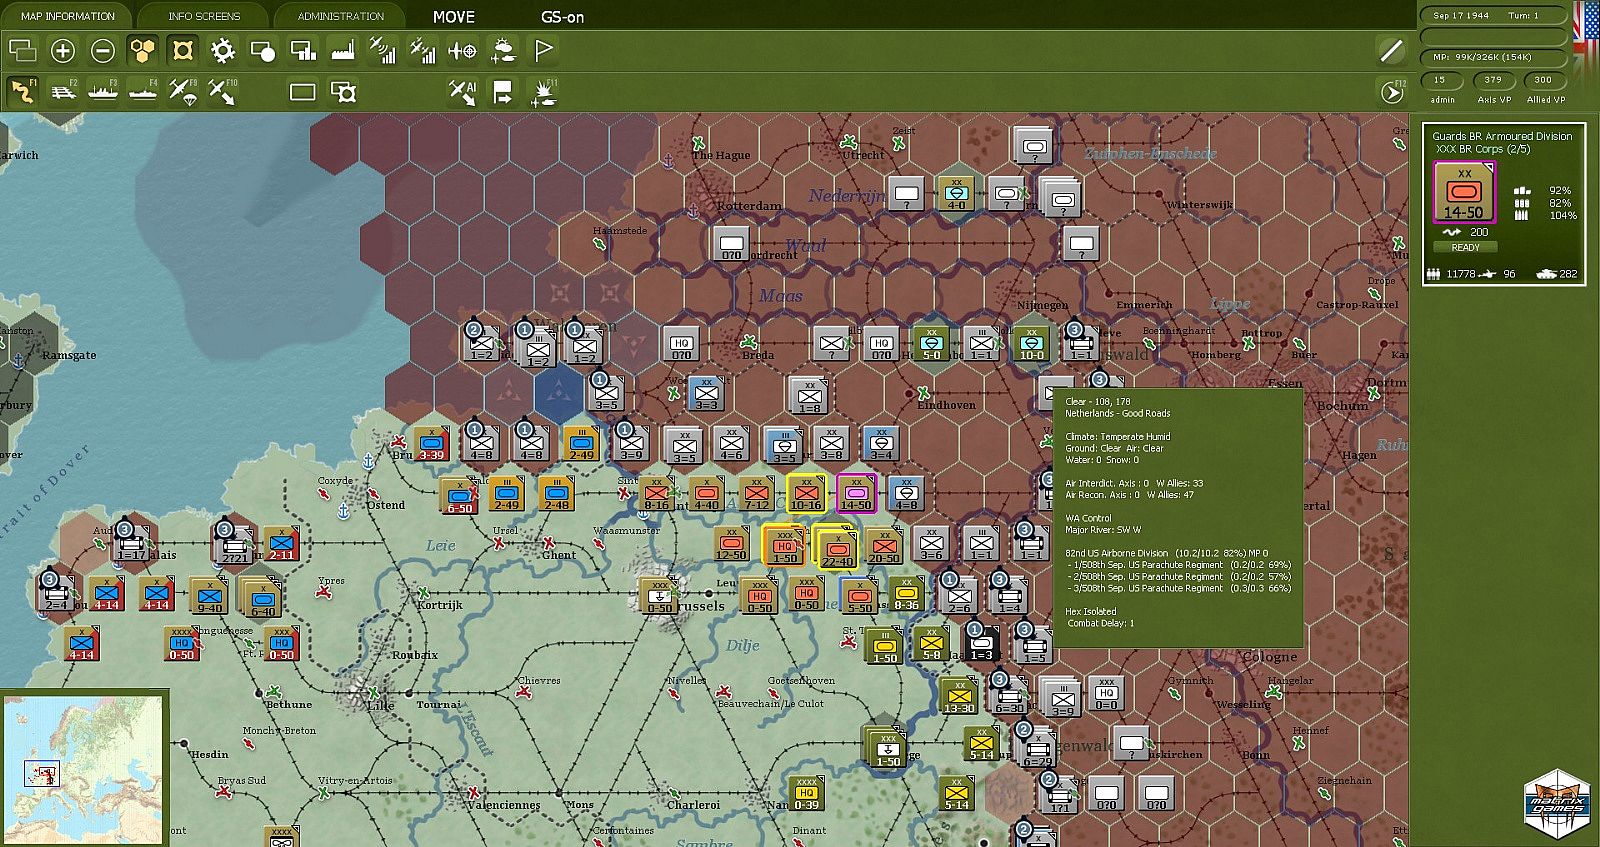Zoom in the map with the plus icon
1600x847 pixels.
[x=63, y=50]
